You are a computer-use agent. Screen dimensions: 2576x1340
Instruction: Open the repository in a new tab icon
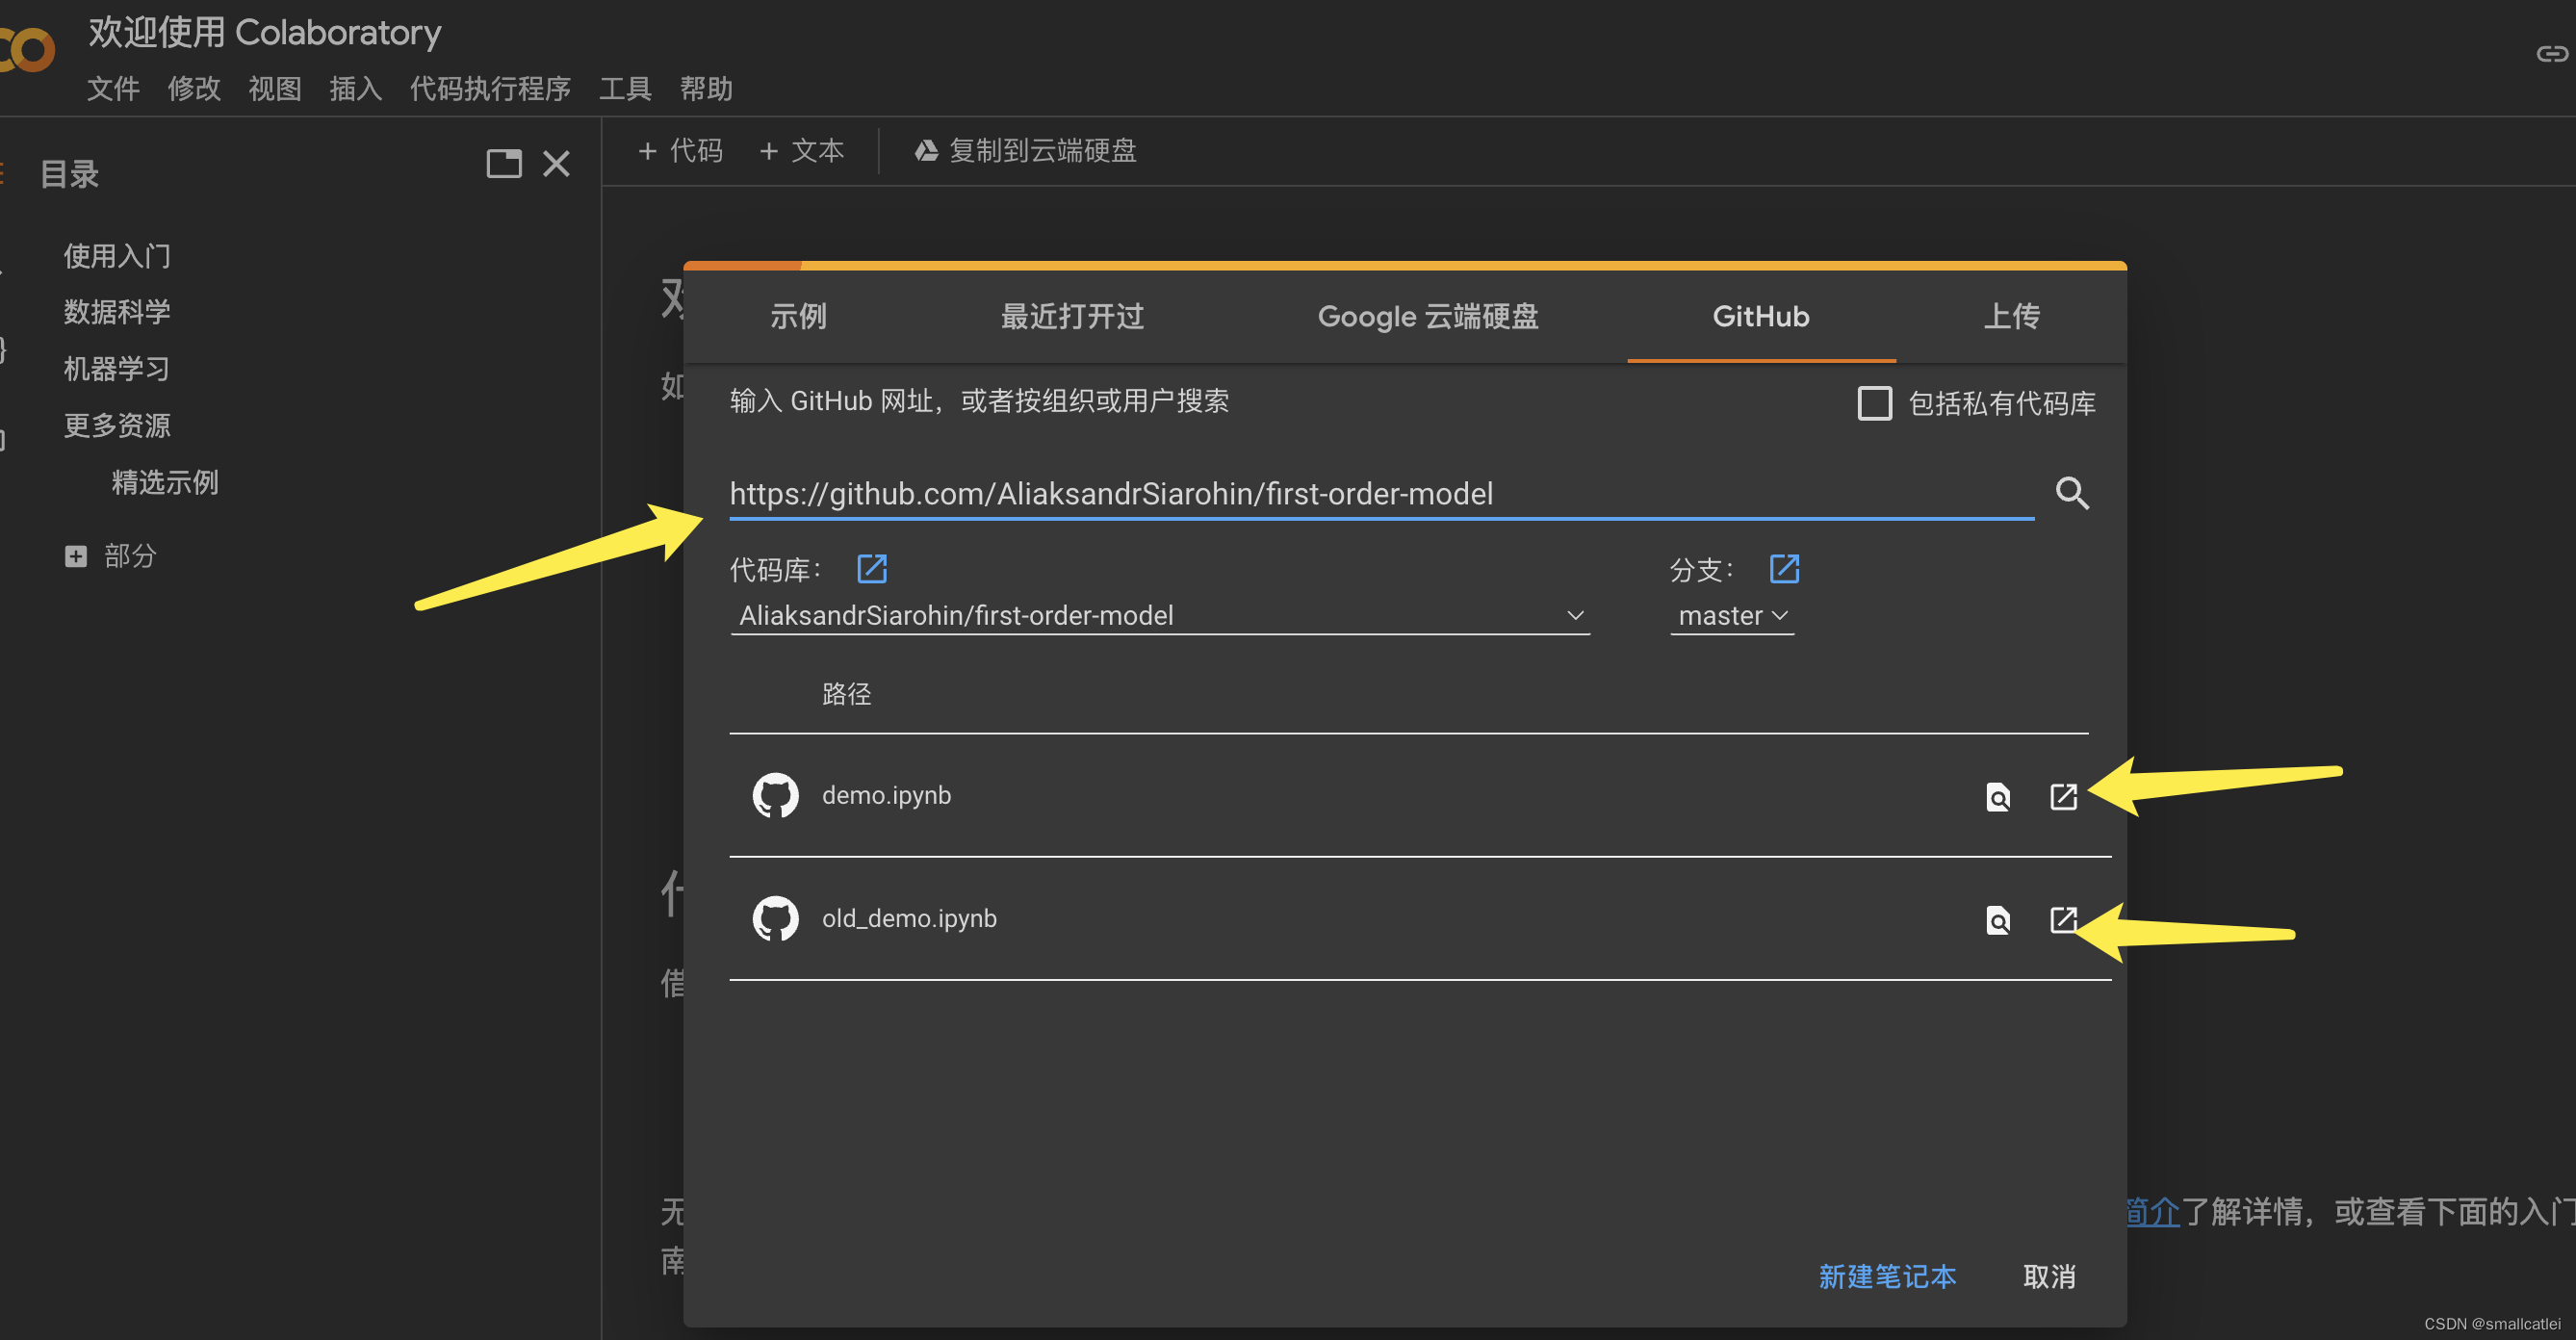pyautogui.click(x=871, y=568)
